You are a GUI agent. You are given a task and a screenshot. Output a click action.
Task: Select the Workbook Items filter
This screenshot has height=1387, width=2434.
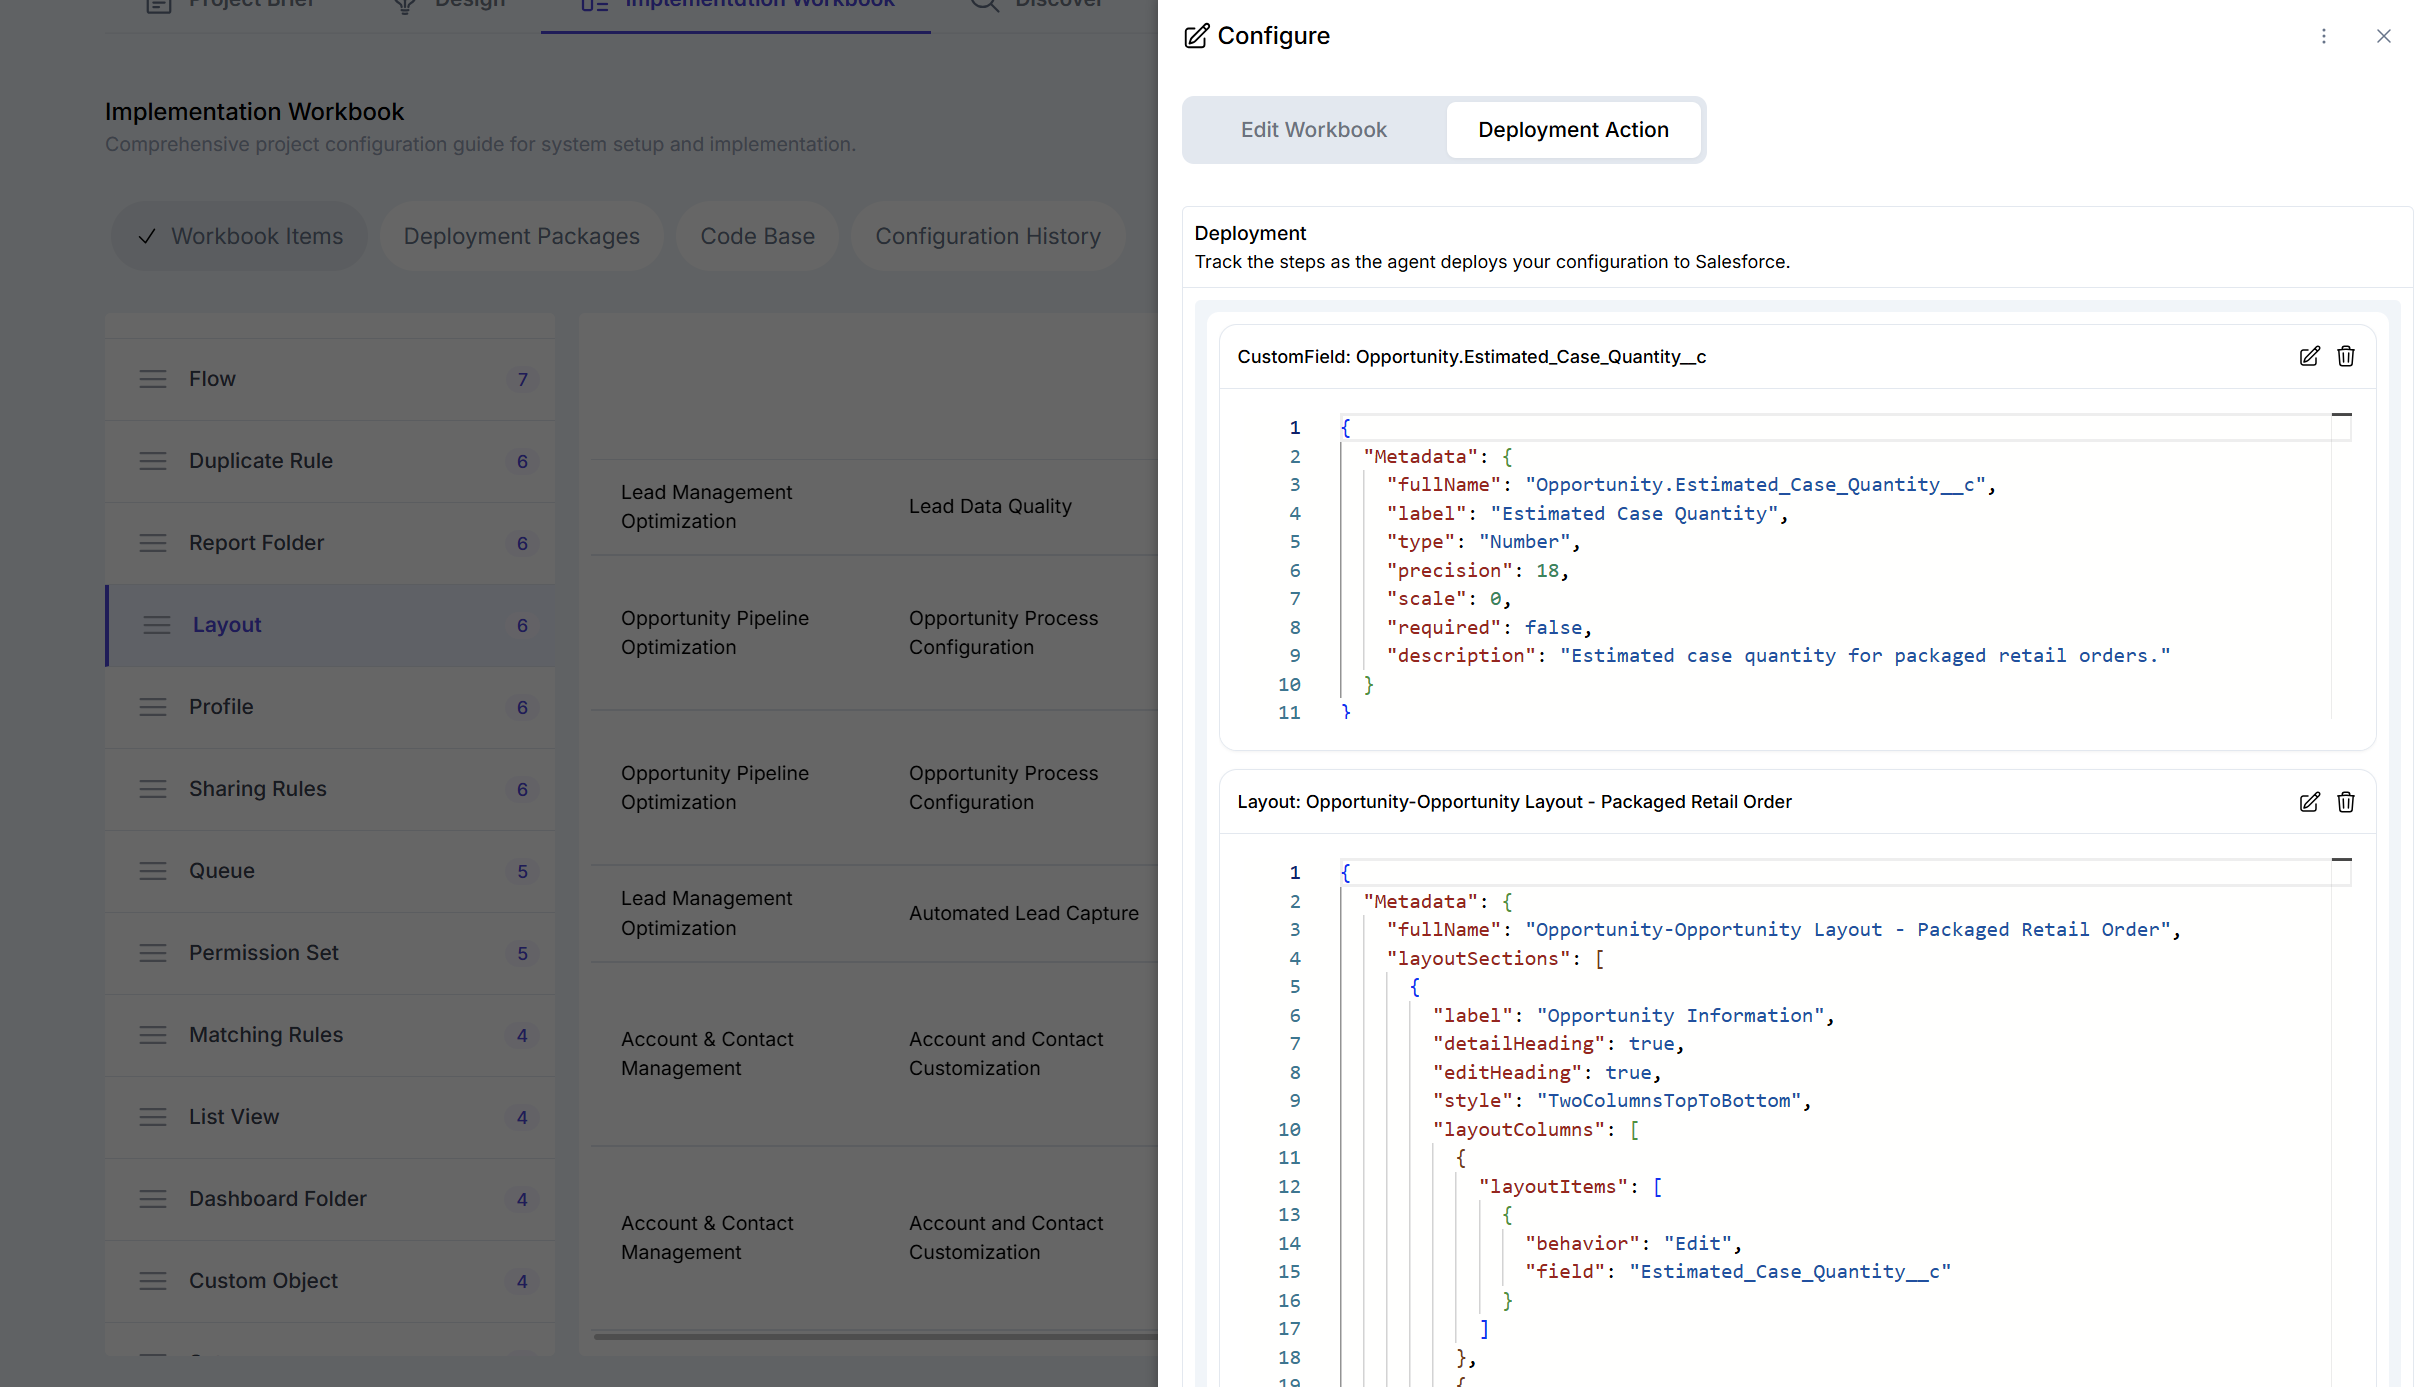[x=240, y=236]
